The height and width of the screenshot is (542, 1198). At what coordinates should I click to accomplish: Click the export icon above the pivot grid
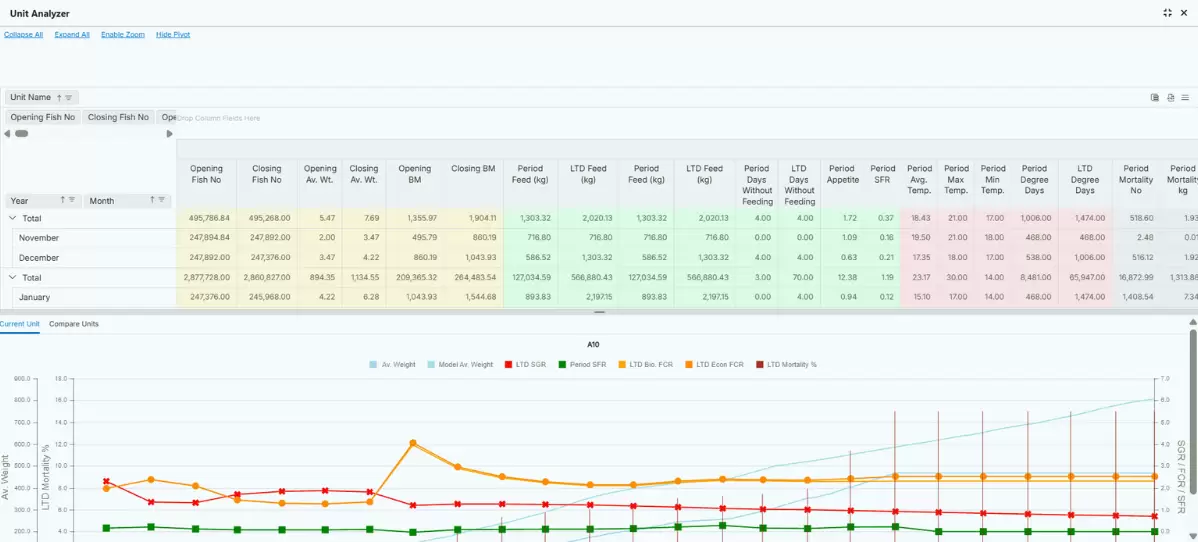point(1170,98)
